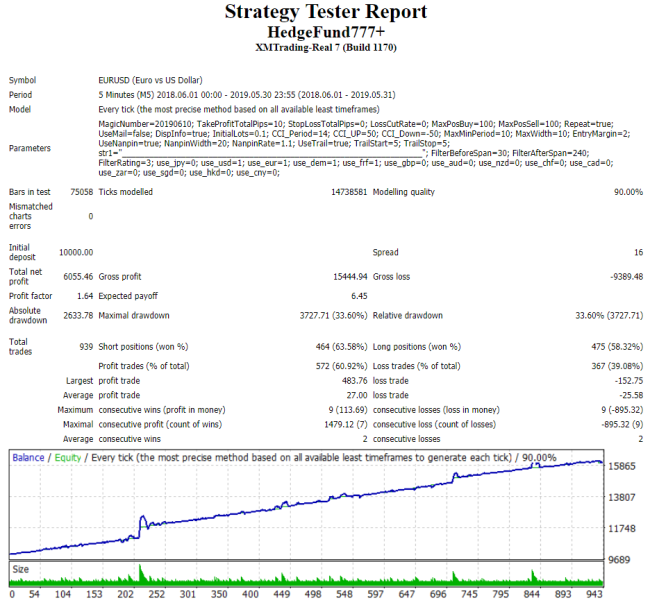Click the Expected payoff value 6.45
Image resolution: width=650 pixels, height=605 pixels.
(359, 296)
